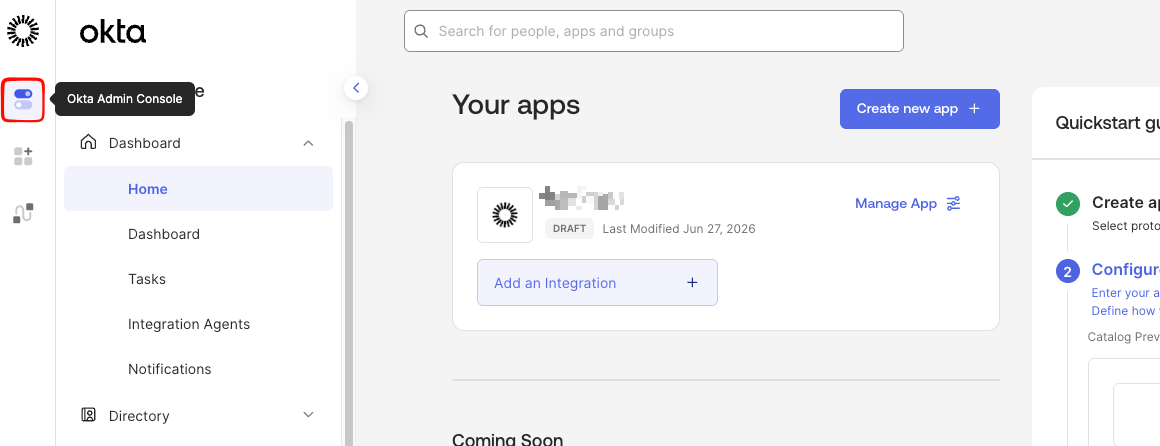Open Tasks in the sidebar
The height and width of the screenshot is (446, 1160).
click(x=146, y=279)
